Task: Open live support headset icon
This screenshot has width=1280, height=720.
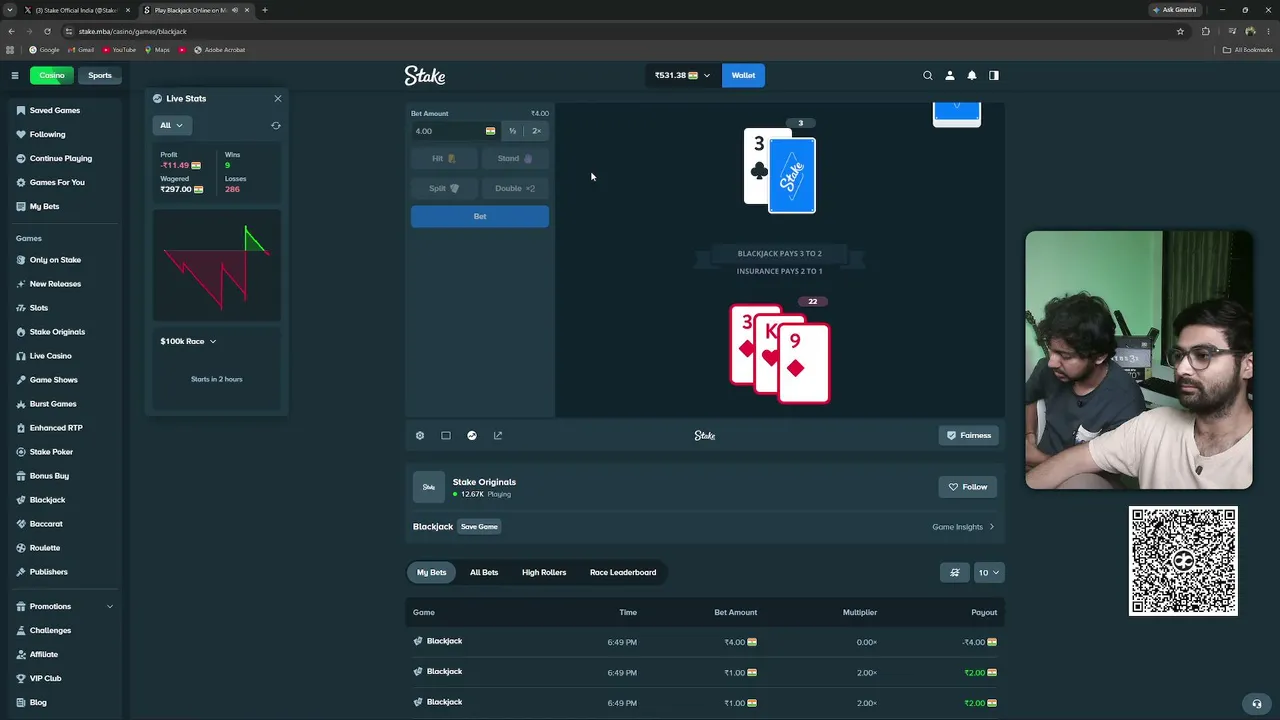Action: coord(1257,703)
